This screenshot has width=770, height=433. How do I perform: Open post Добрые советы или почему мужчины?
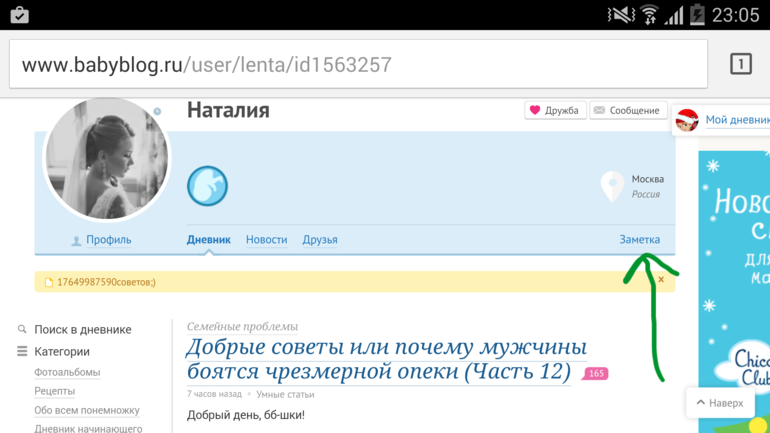coord(386,359)
